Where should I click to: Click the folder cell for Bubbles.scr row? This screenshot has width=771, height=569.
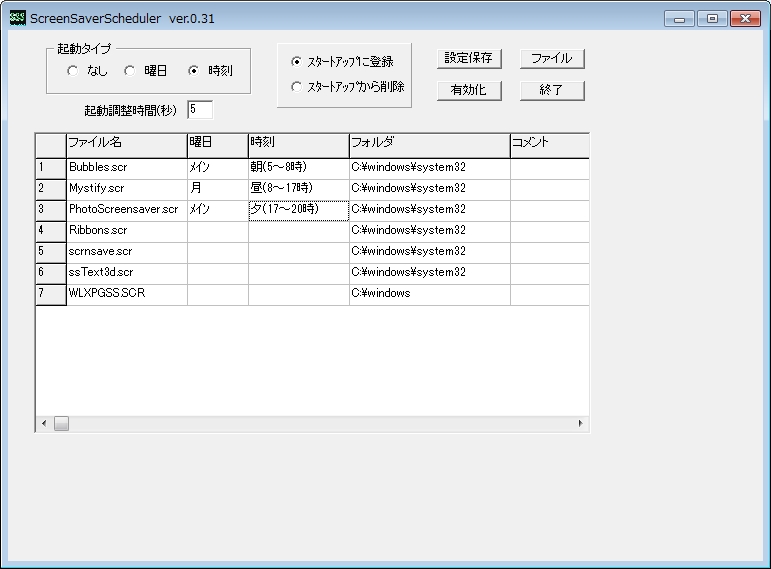click(x=430, y=169)
